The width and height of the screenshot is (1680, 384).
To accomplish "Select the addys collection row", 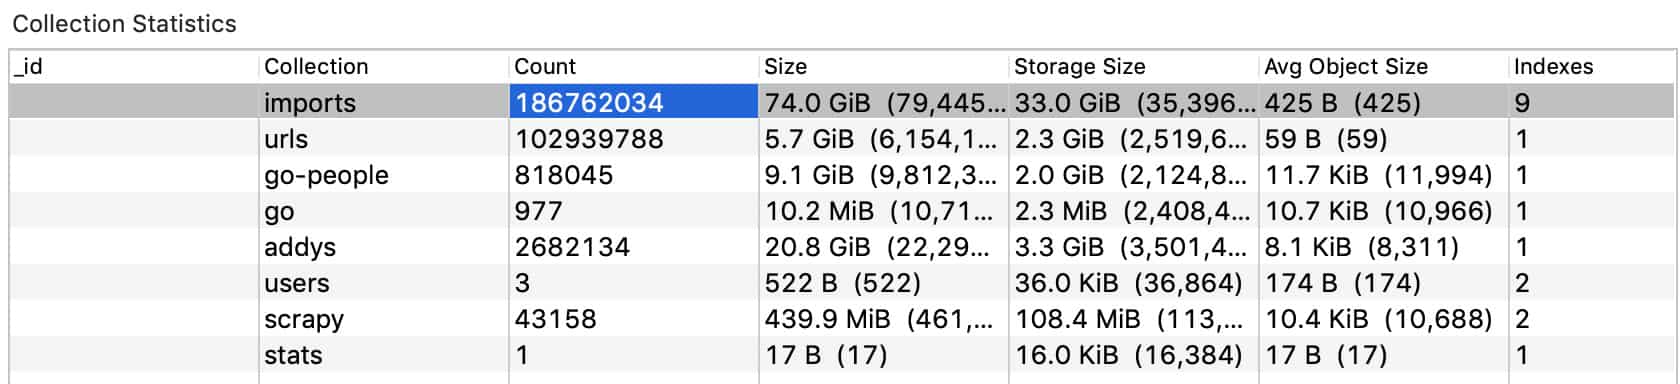I will [x=842, y=246].
